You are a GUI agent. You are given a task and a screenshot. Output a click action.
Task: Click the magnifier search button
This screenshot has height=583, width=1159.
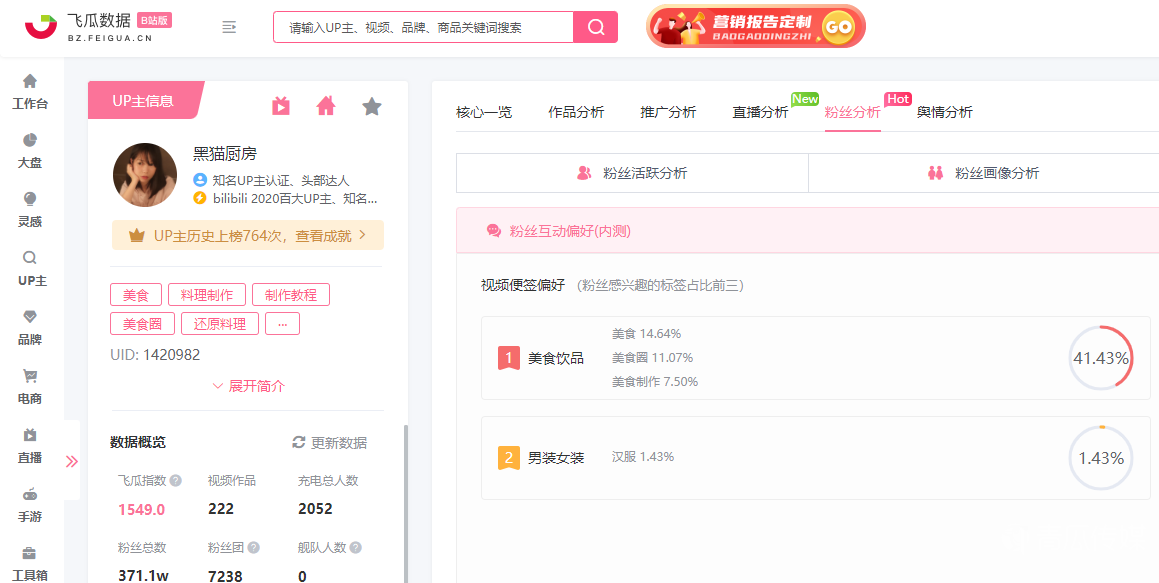[x=596, y=27]
